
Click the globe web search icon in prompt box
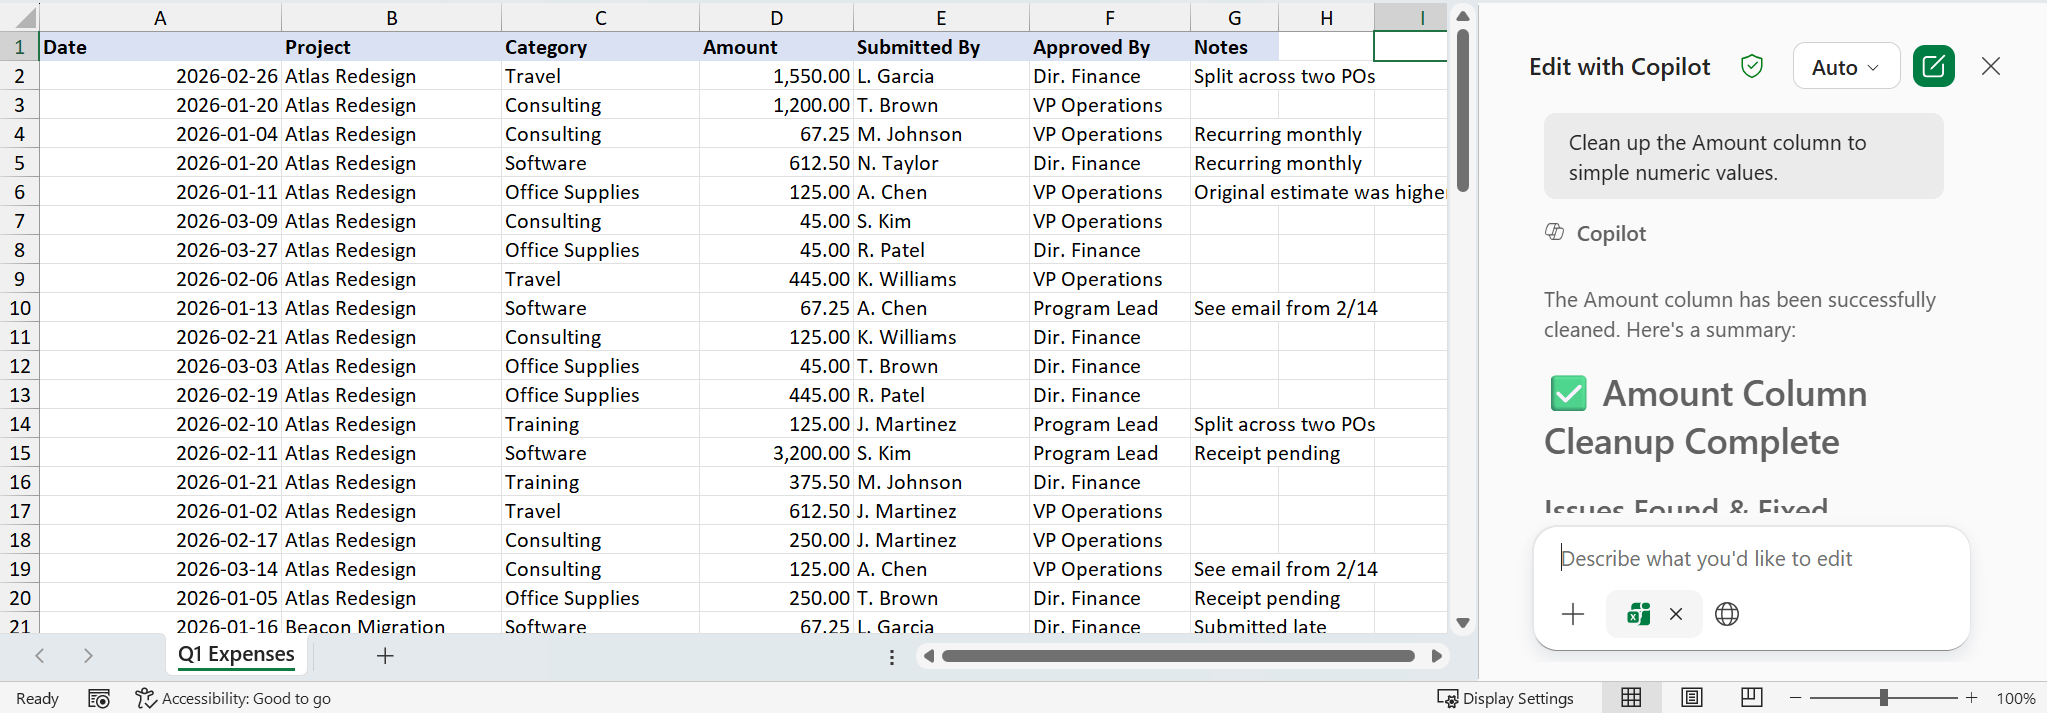[x=1727, y=614]
